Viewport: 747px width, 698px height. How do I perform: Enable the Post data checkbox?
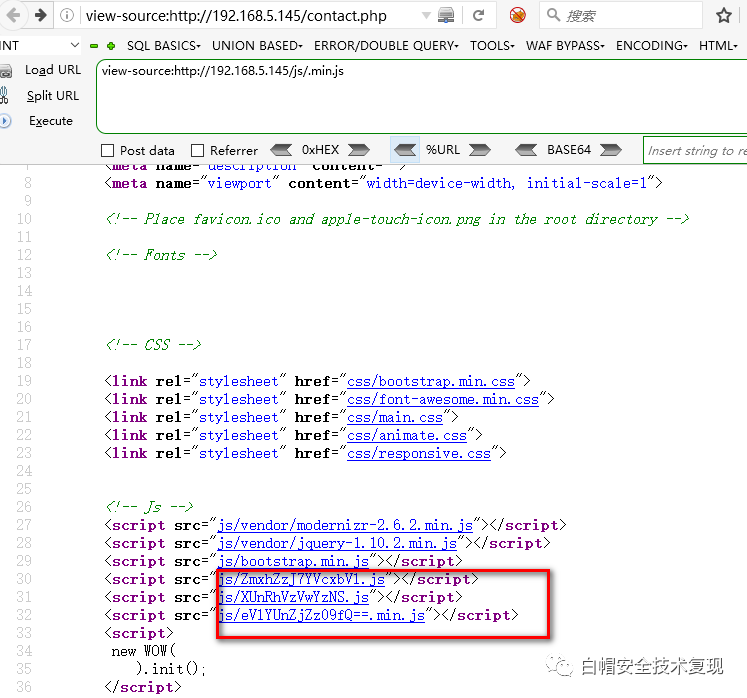coord(108,151)
